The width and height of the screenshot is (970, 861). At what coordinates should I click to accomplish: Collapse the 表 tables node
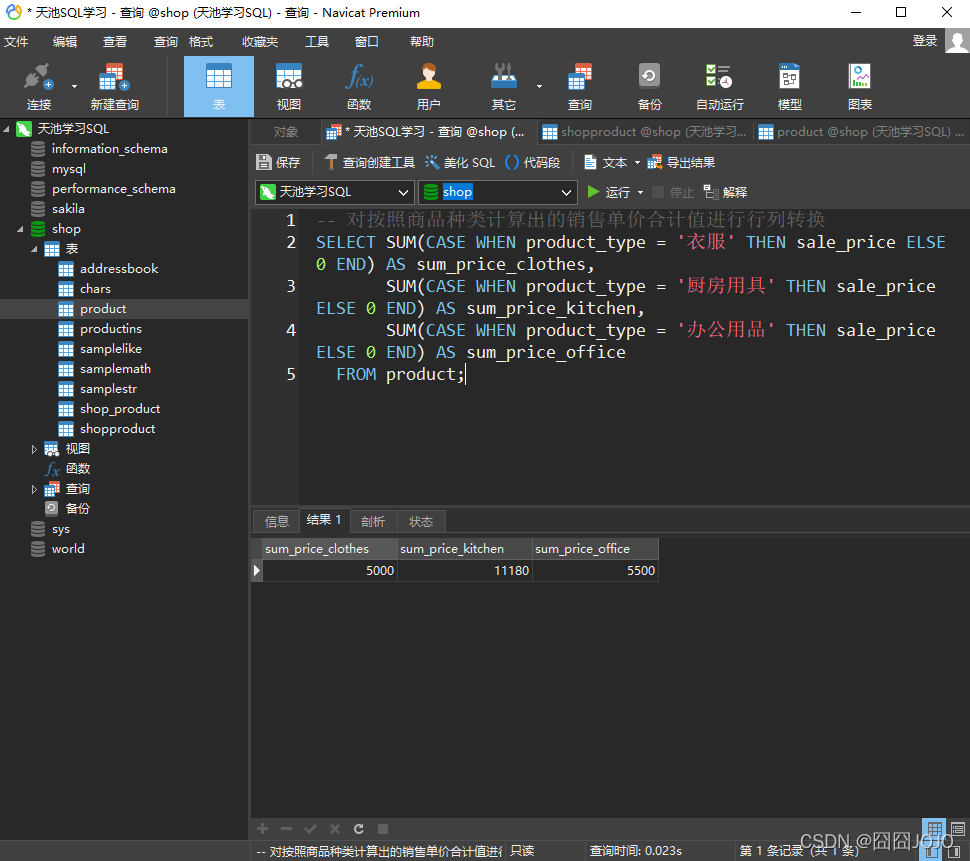click(34, 249)
